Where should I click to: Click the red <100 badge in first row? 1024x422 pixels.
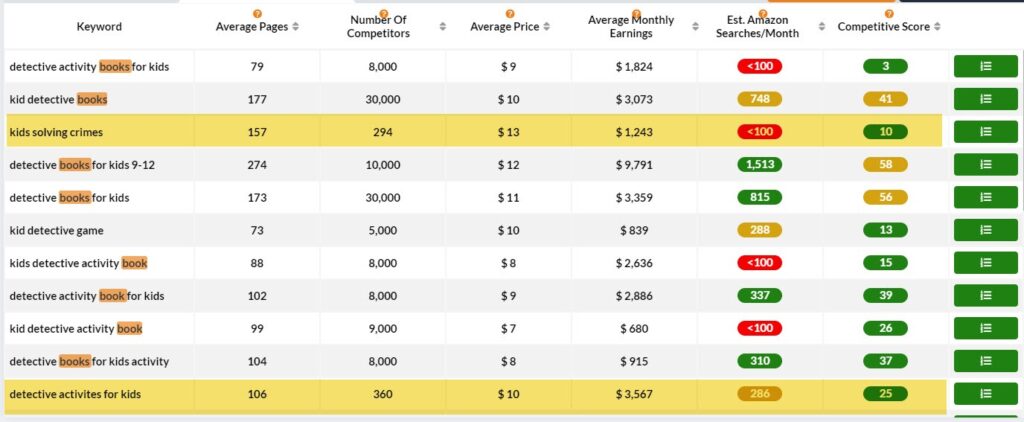[x=760, y=66]
